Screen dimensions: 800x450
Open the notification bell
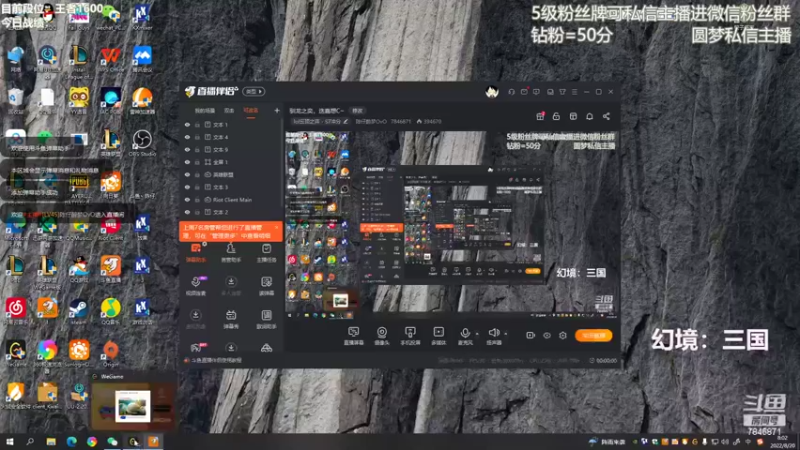tap(589, 116)
